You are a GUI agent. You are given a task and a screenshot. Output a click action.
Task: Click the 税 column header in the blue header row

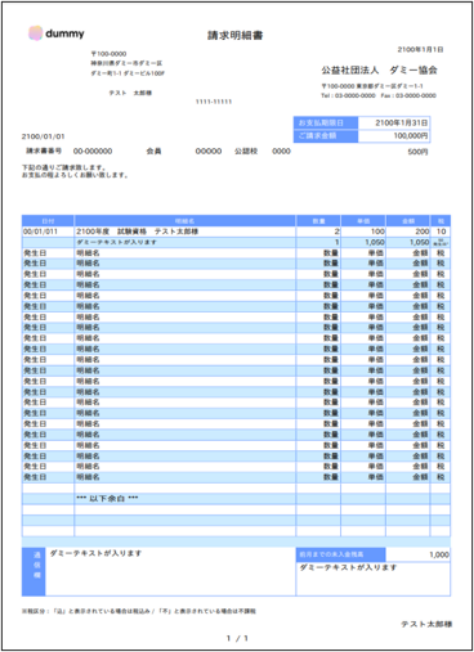coord(441,221)
